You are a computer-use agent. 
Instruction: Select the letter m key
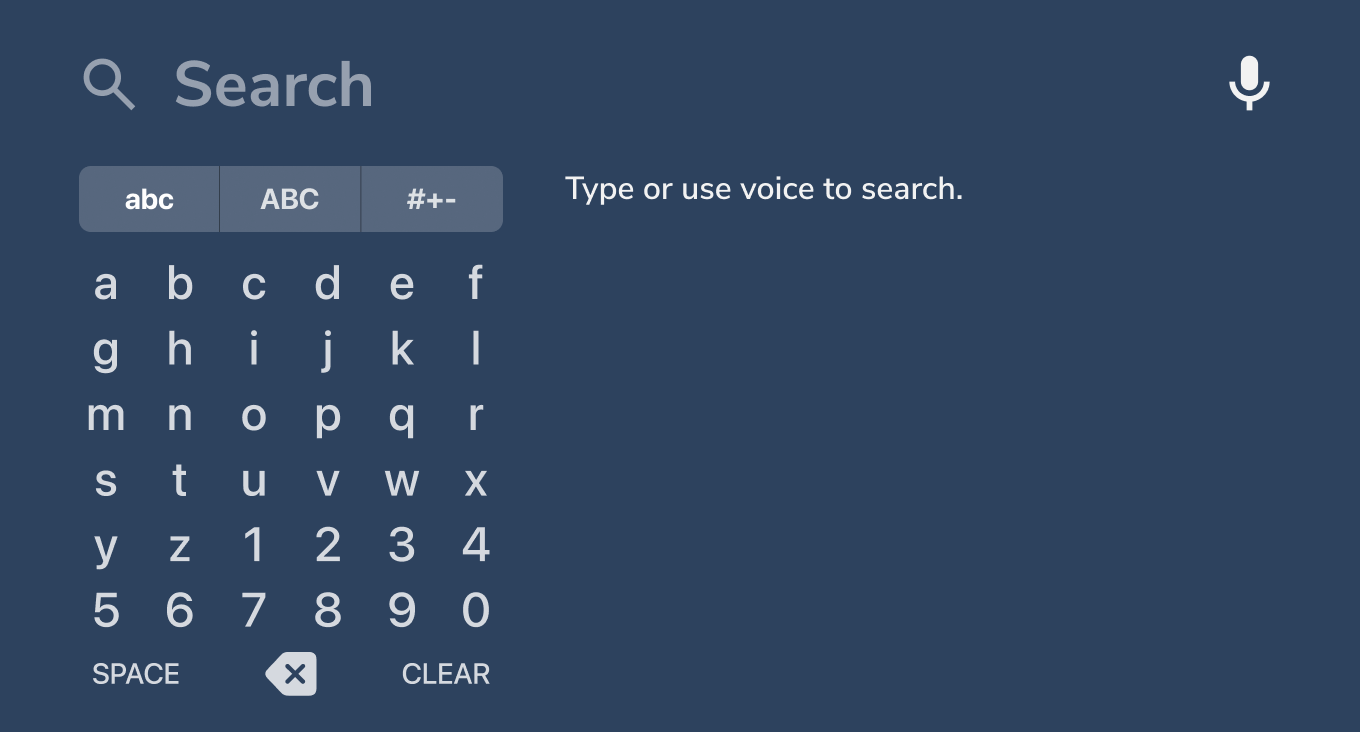(105, 415)
